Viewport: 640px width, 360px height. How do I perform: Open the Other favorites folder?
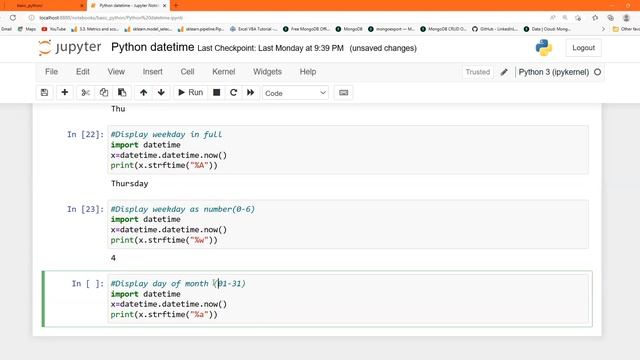click(626, 29)
